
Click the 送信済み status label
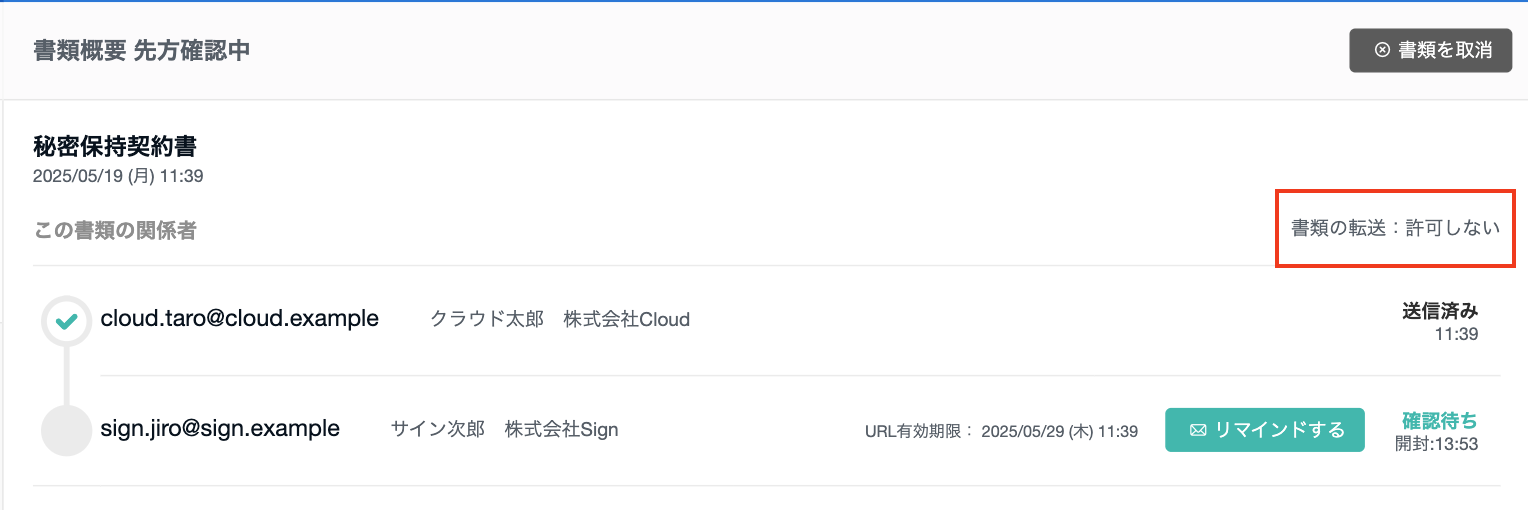click(1440, 311)
